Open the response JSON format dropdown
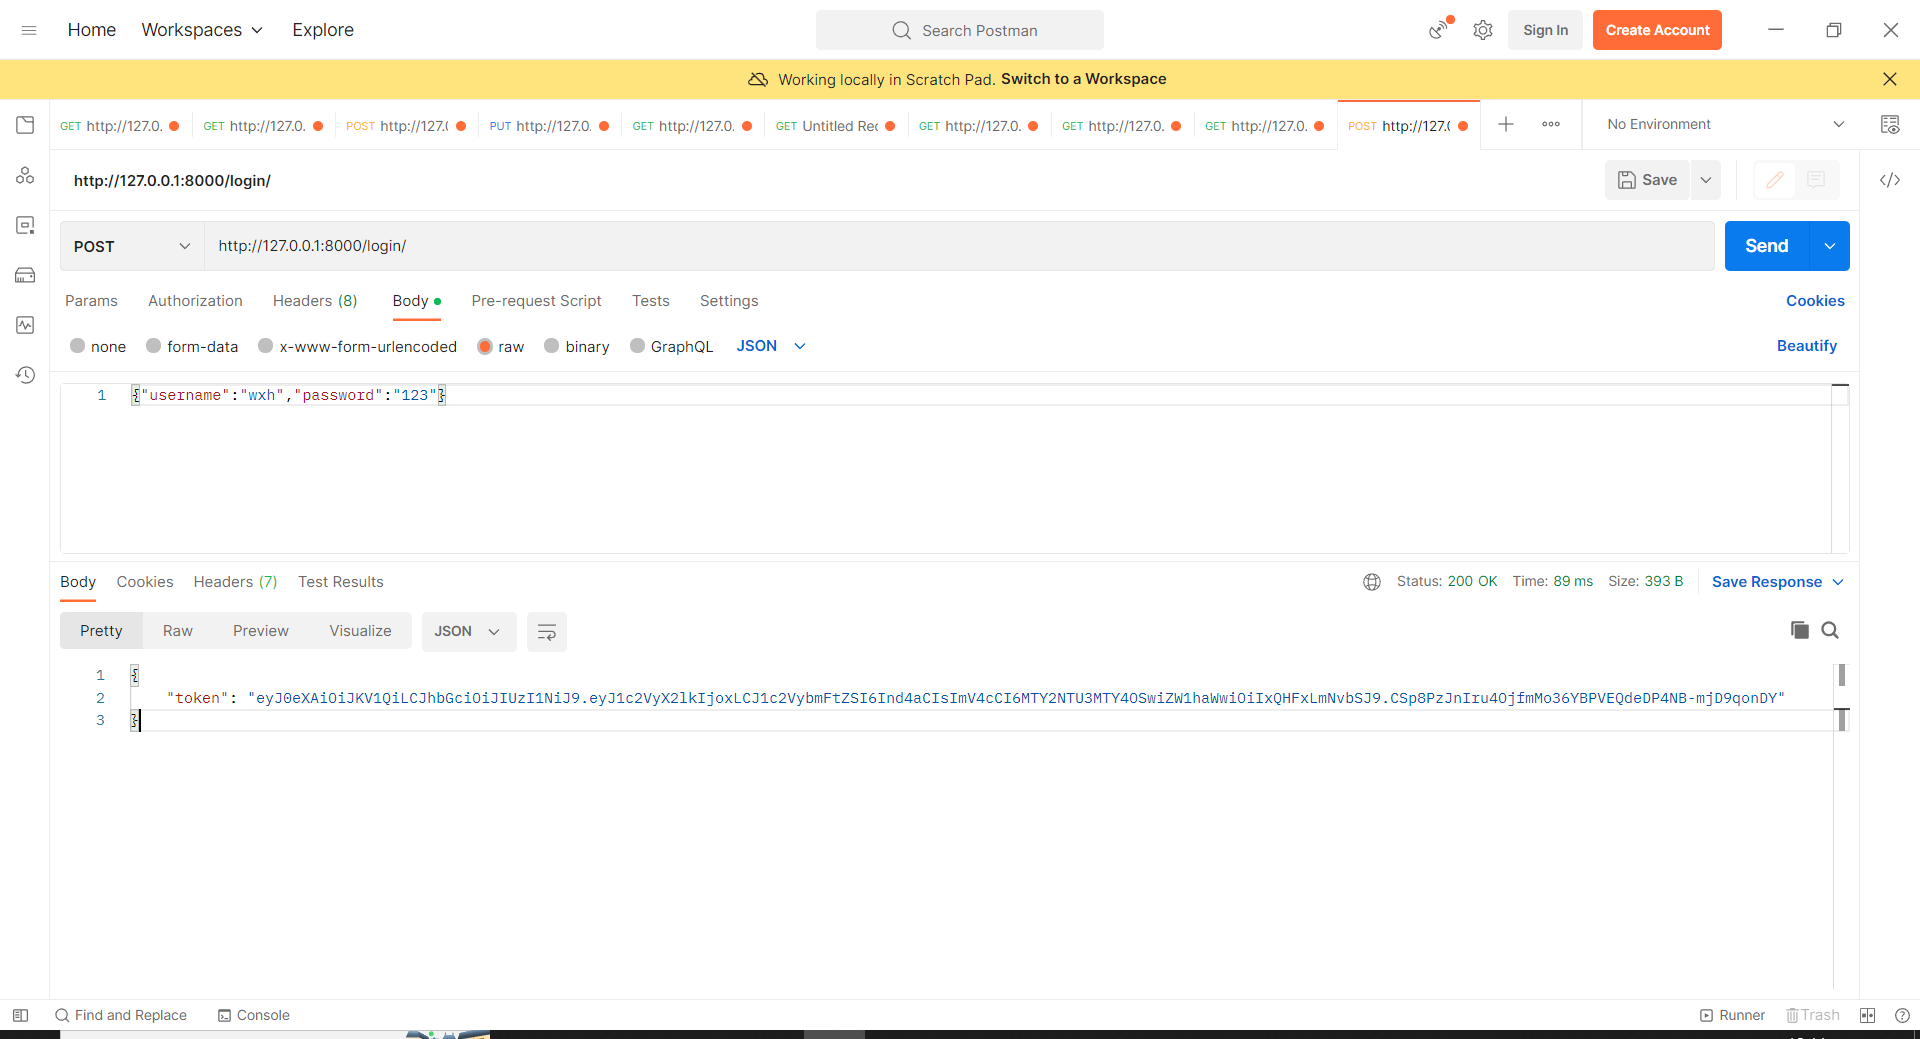Image resolution: width=1920 pixels, height=1039 pixels. (468, 632)
